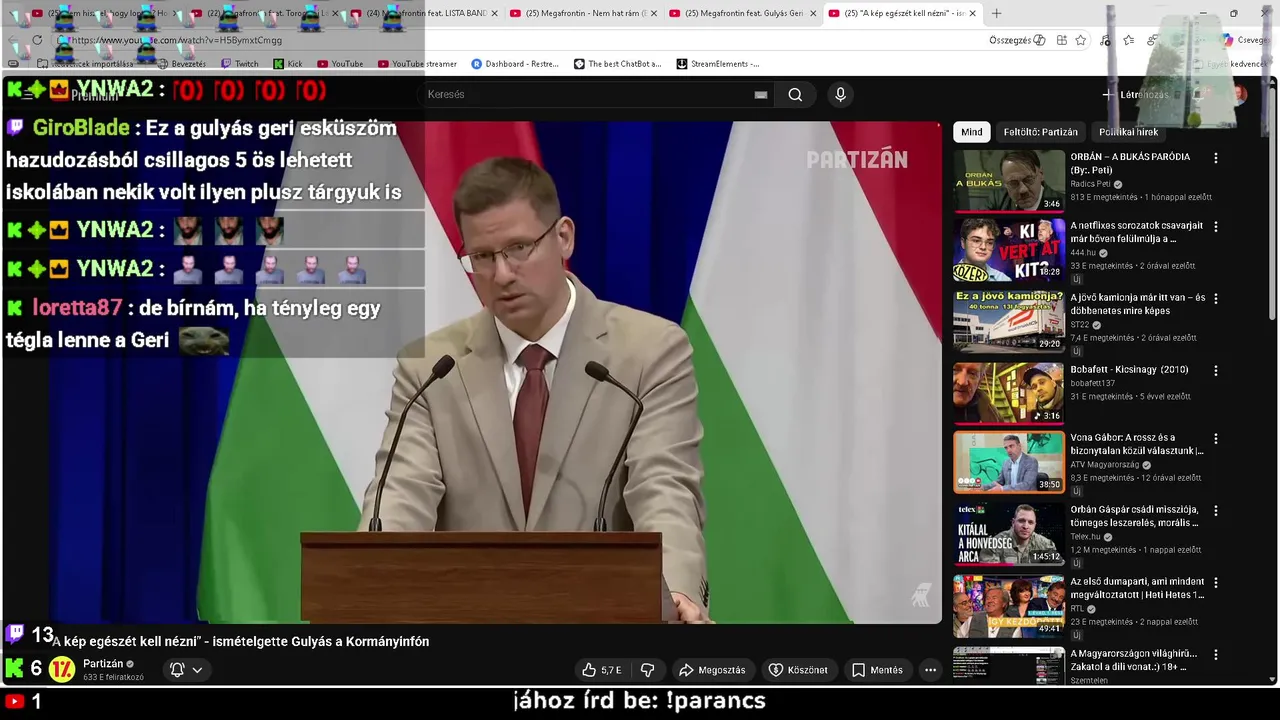Image resolution: width=1280 pixels, height=720 pixels.
Task: Select Politikai hírek filter chip
Action: click(1128, 132)
